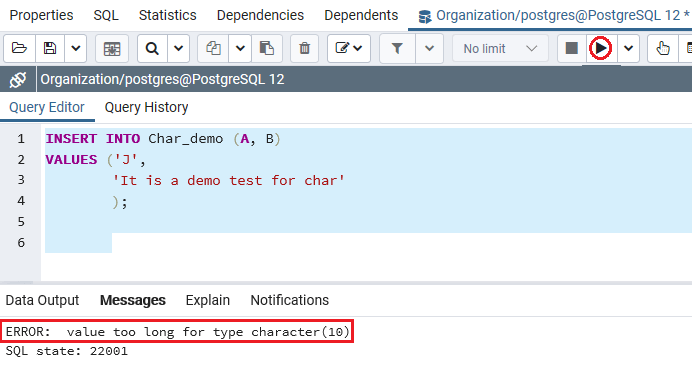Viewport: 692px width, 383px height.
Task: Select the Query Editor tab
Action: coord(47,107)
